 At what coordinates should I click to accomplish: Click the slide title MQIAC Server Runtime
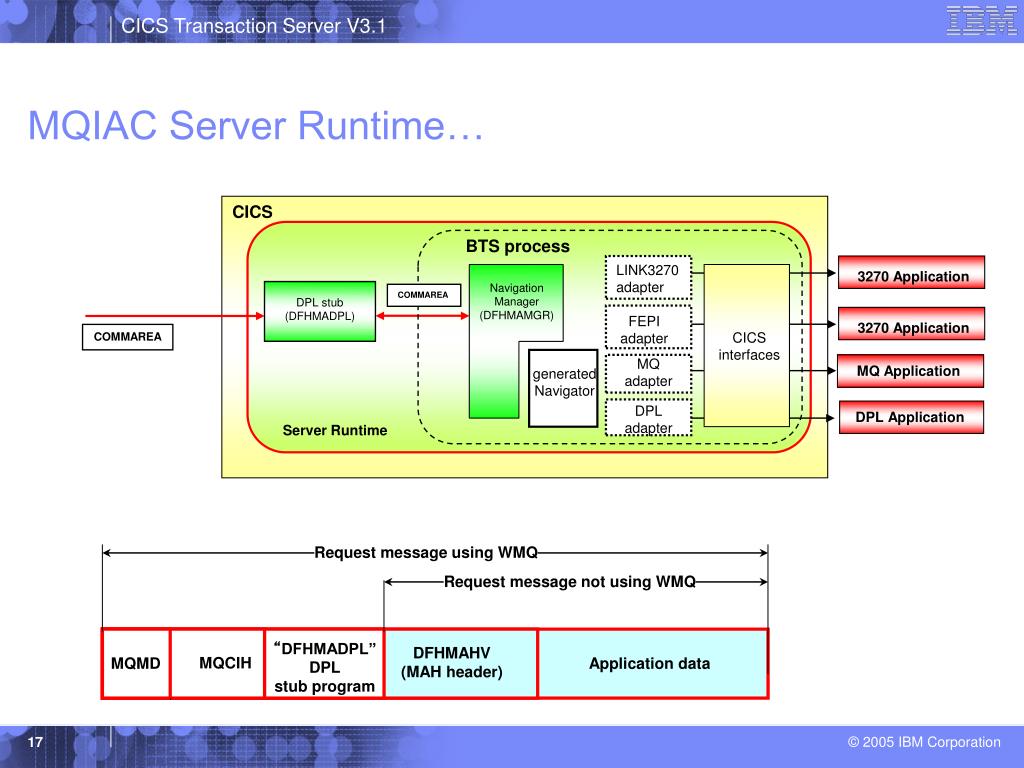255,125
